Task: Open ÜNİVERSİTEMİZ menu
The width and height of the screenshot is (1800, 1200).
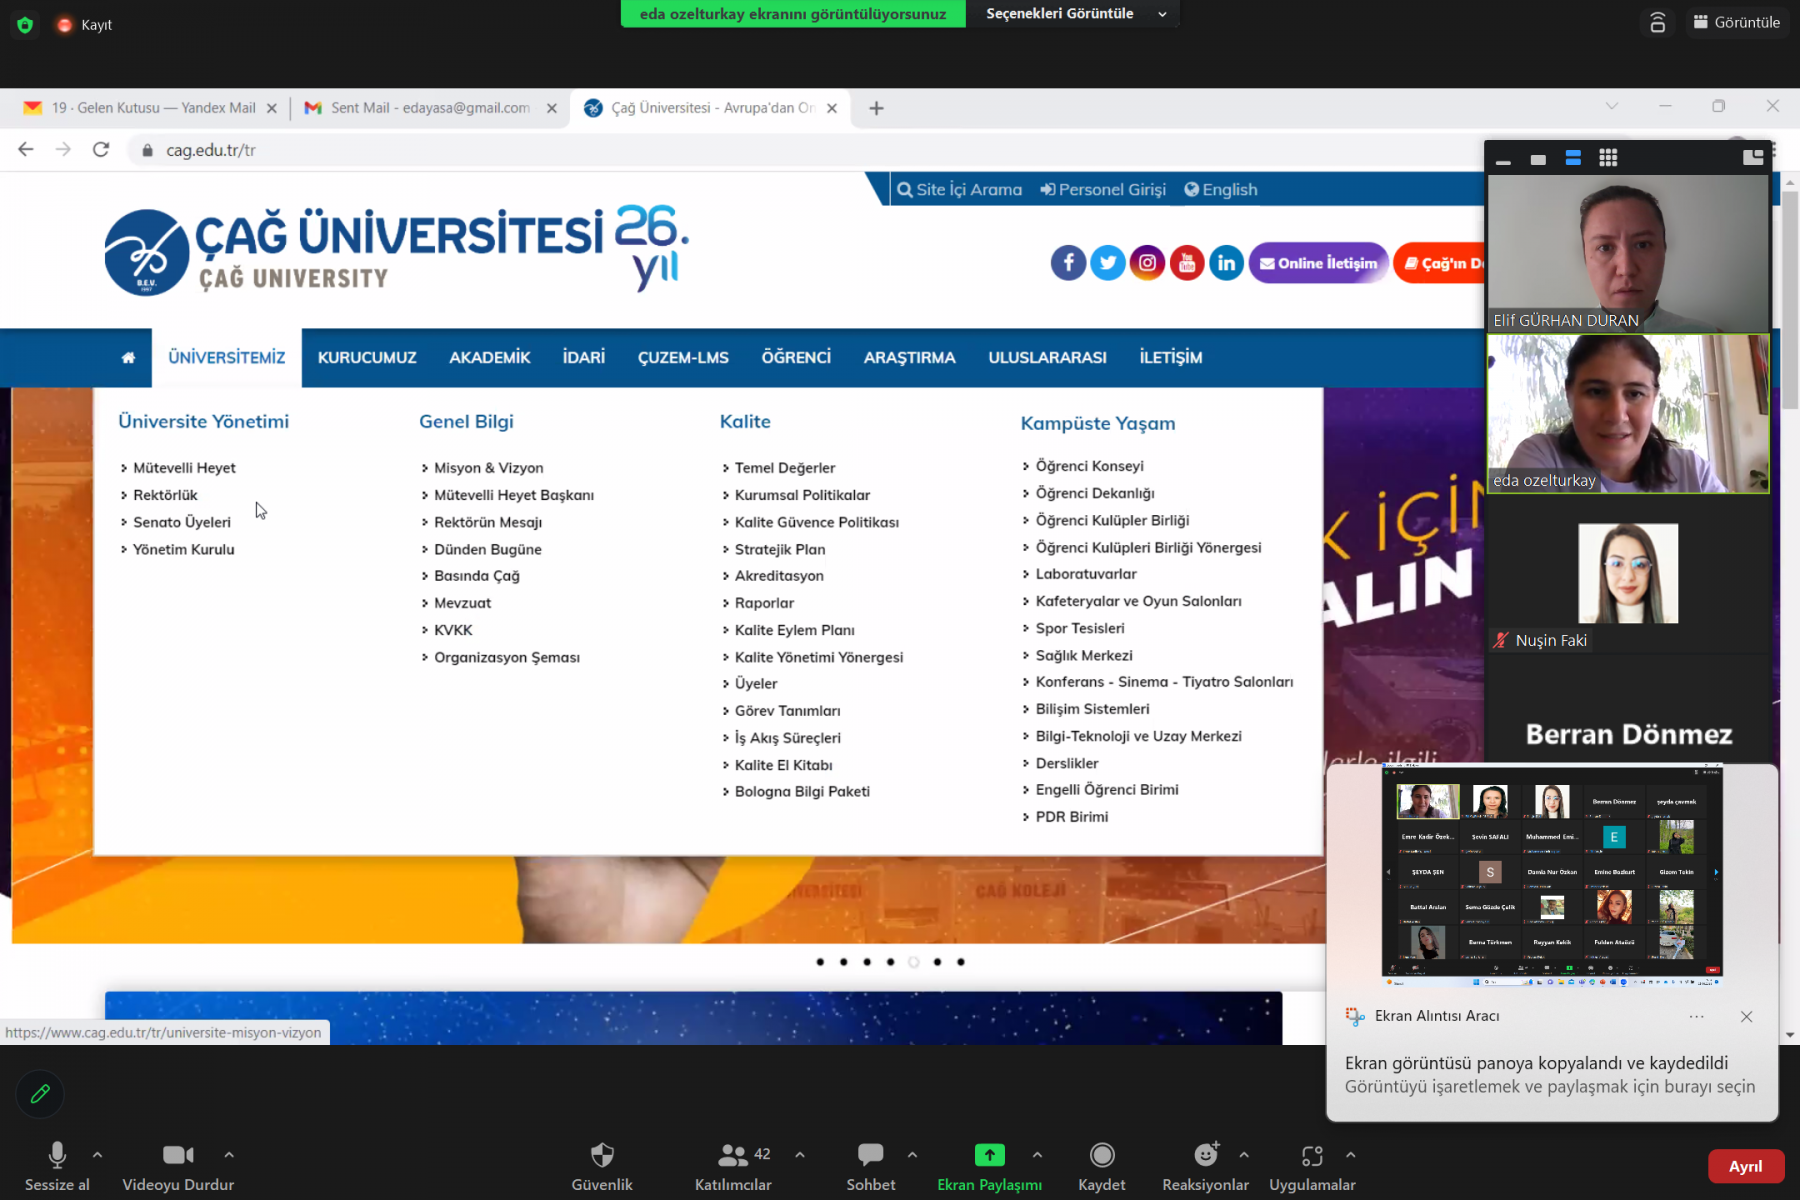Action: [227, 357]
